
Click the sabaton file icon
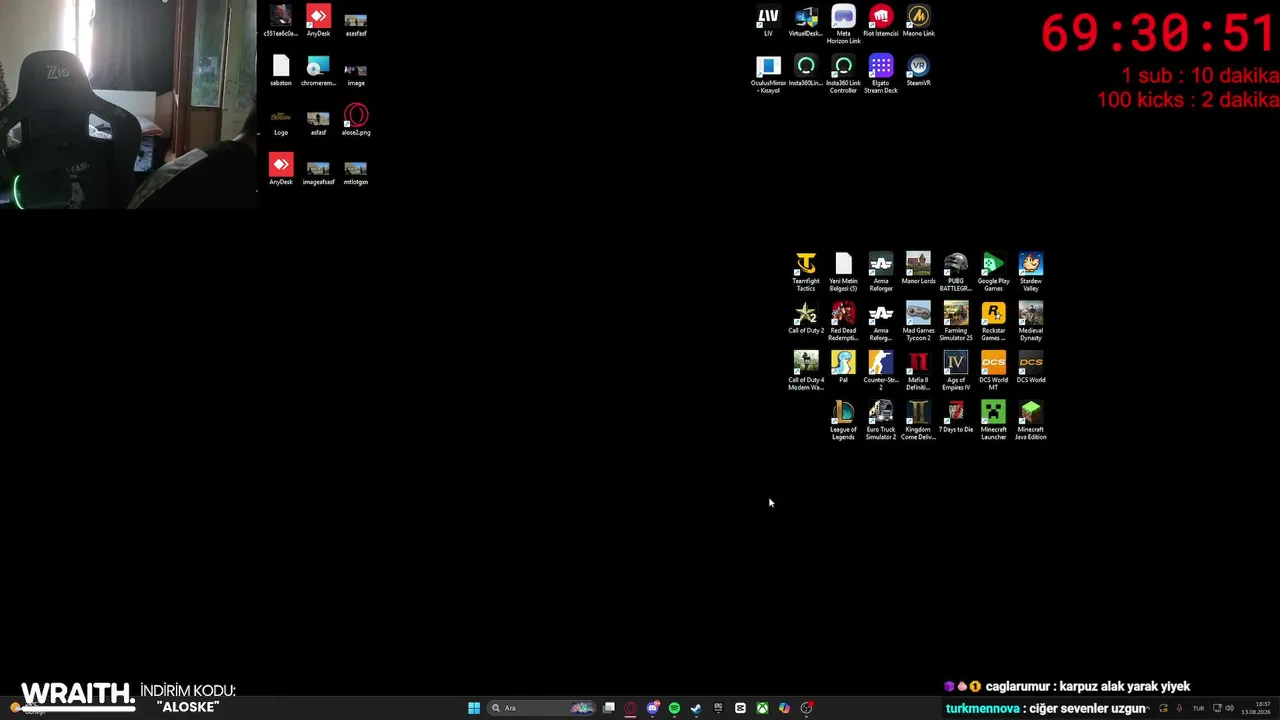tap(281, 71)
